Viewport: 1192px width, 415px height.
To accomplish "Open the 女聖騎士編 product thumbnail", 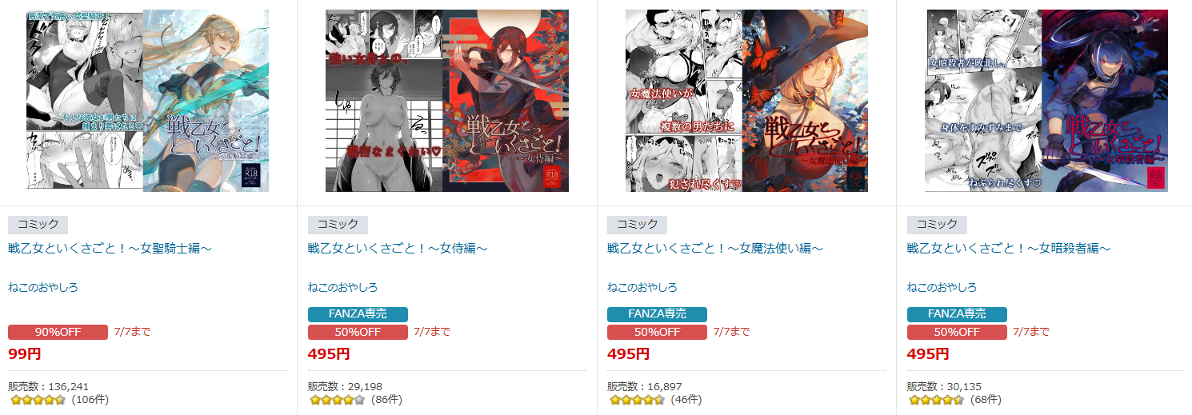I will pyautogui.click(x=148, y=100).
